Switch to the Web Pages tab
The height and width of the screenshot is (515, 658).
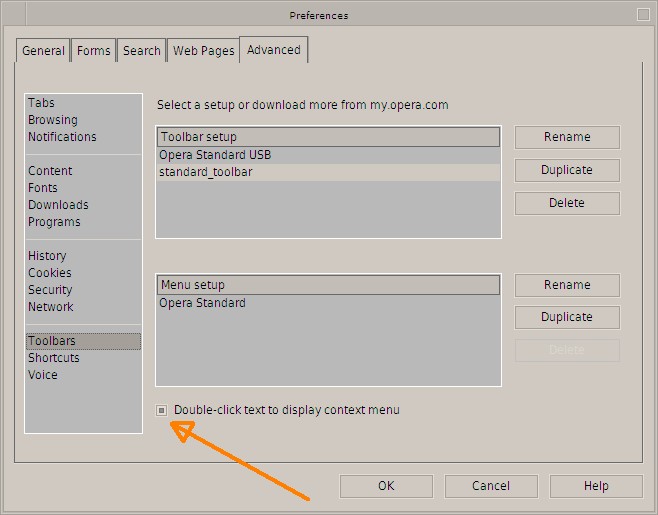203,50
